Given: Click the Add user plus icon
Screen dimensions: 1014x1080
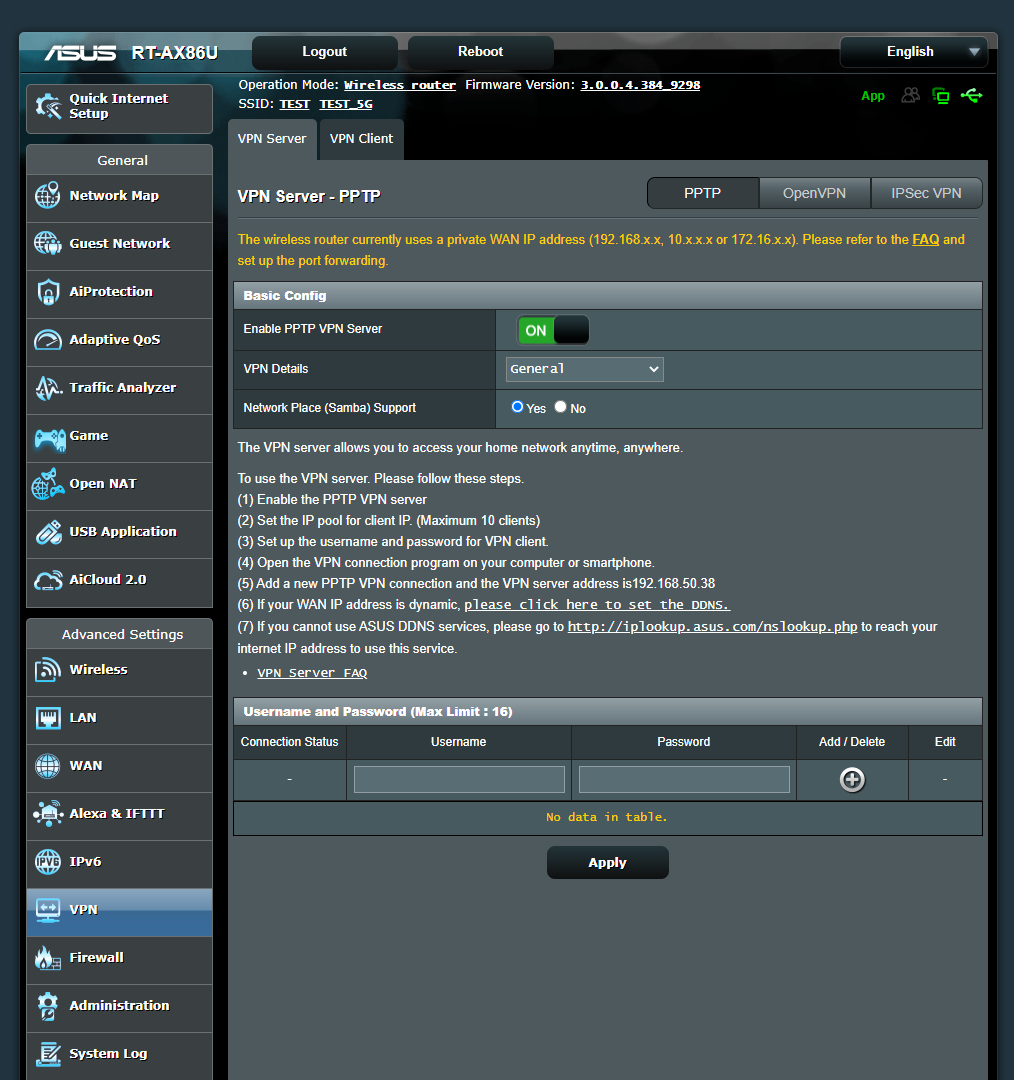Looking at the screenshot, I should tap(851, 779).
